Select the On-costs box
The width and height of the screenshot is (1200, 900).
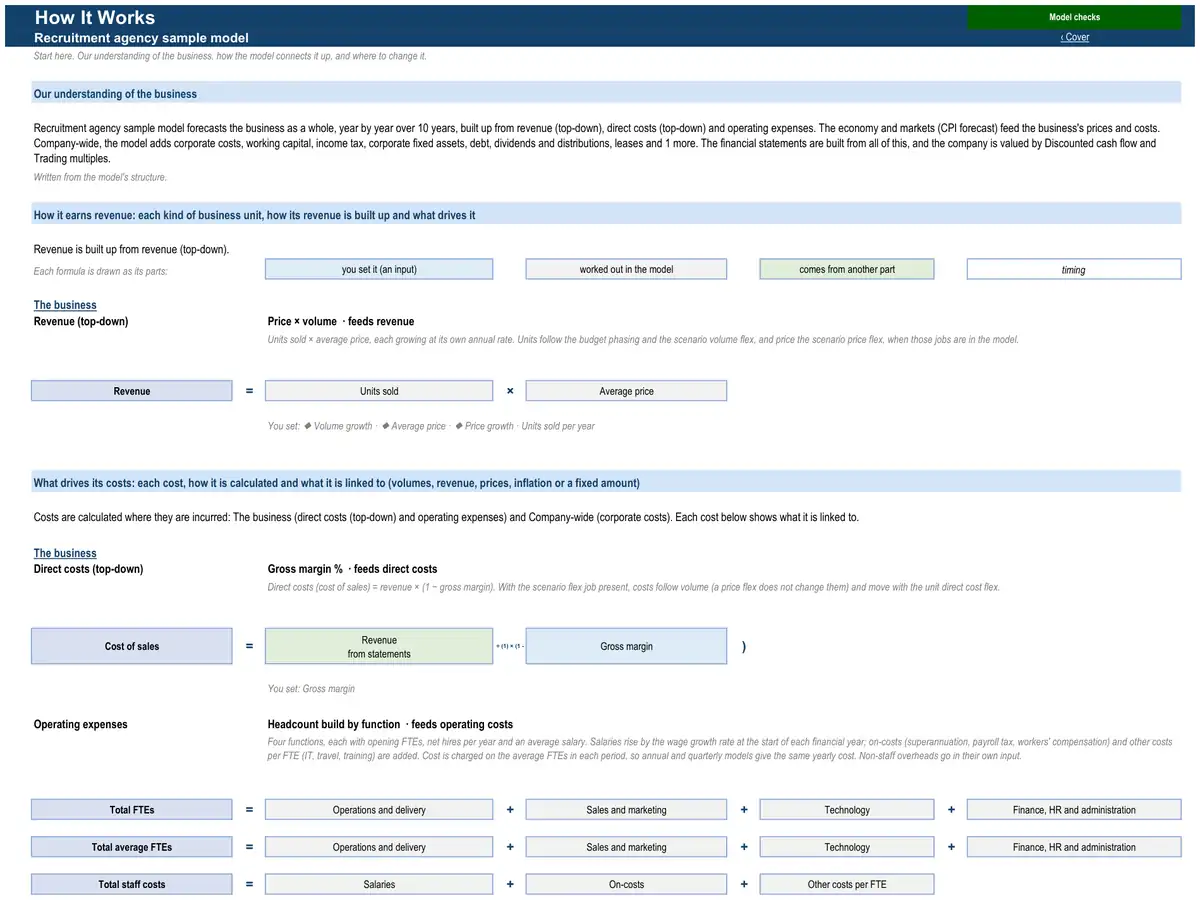coord(626,884)
